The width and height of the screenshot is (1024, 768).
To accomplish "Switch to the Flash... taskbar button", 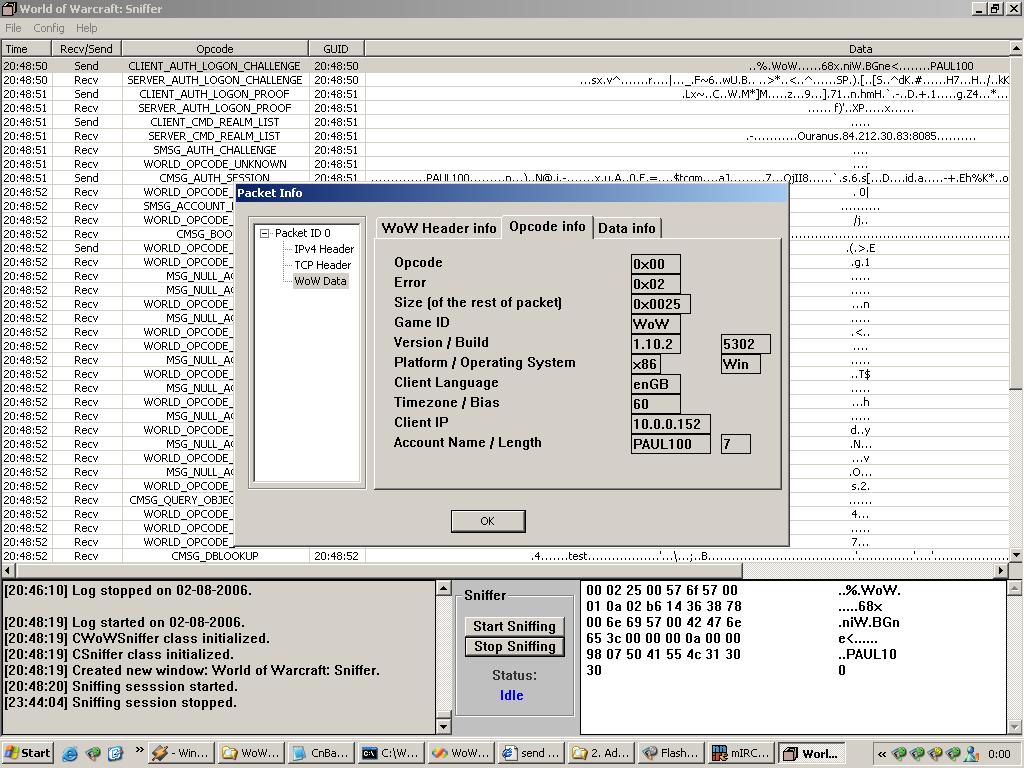I will (672, 753).
